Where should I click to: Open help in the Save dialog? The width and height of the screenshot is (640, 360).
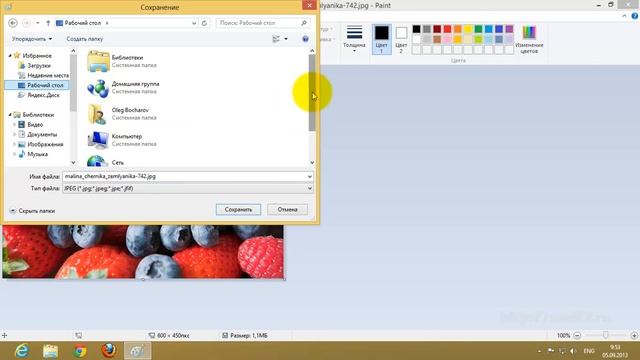pos(305,39)
